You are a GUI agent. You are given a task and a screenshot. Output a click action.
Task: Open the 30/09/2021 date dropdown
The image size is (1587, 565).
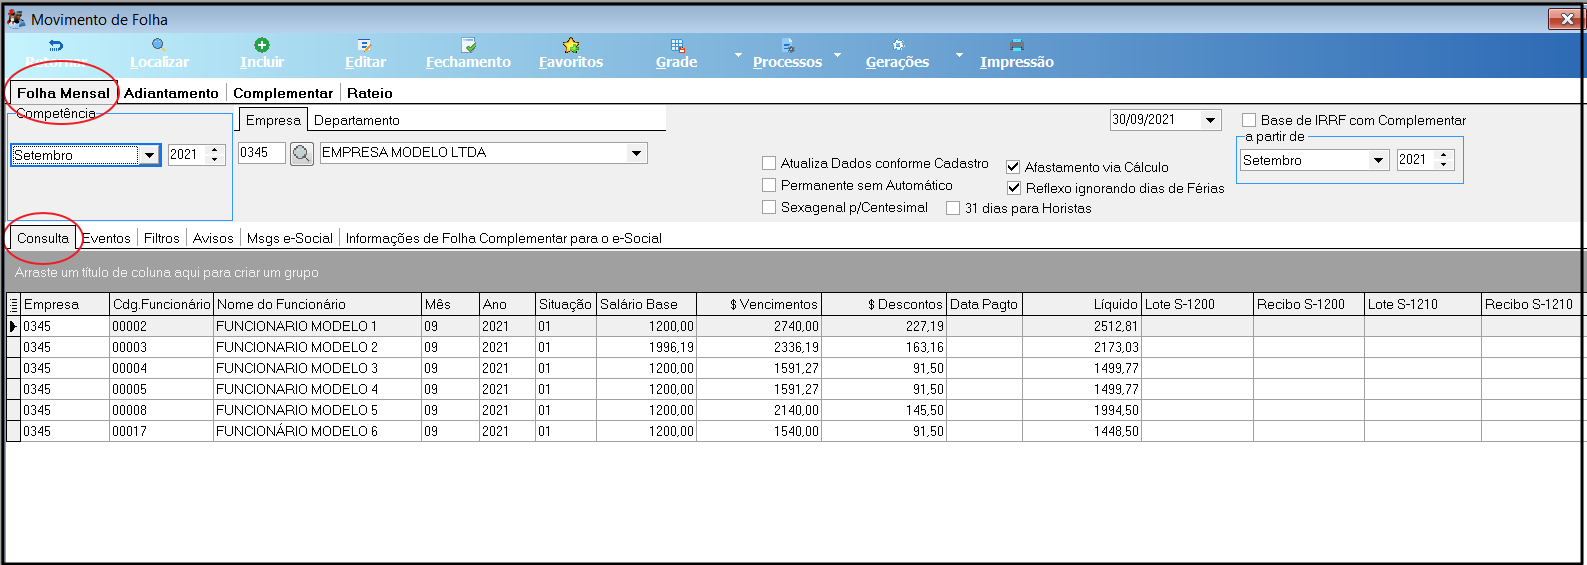[1211, 120]
